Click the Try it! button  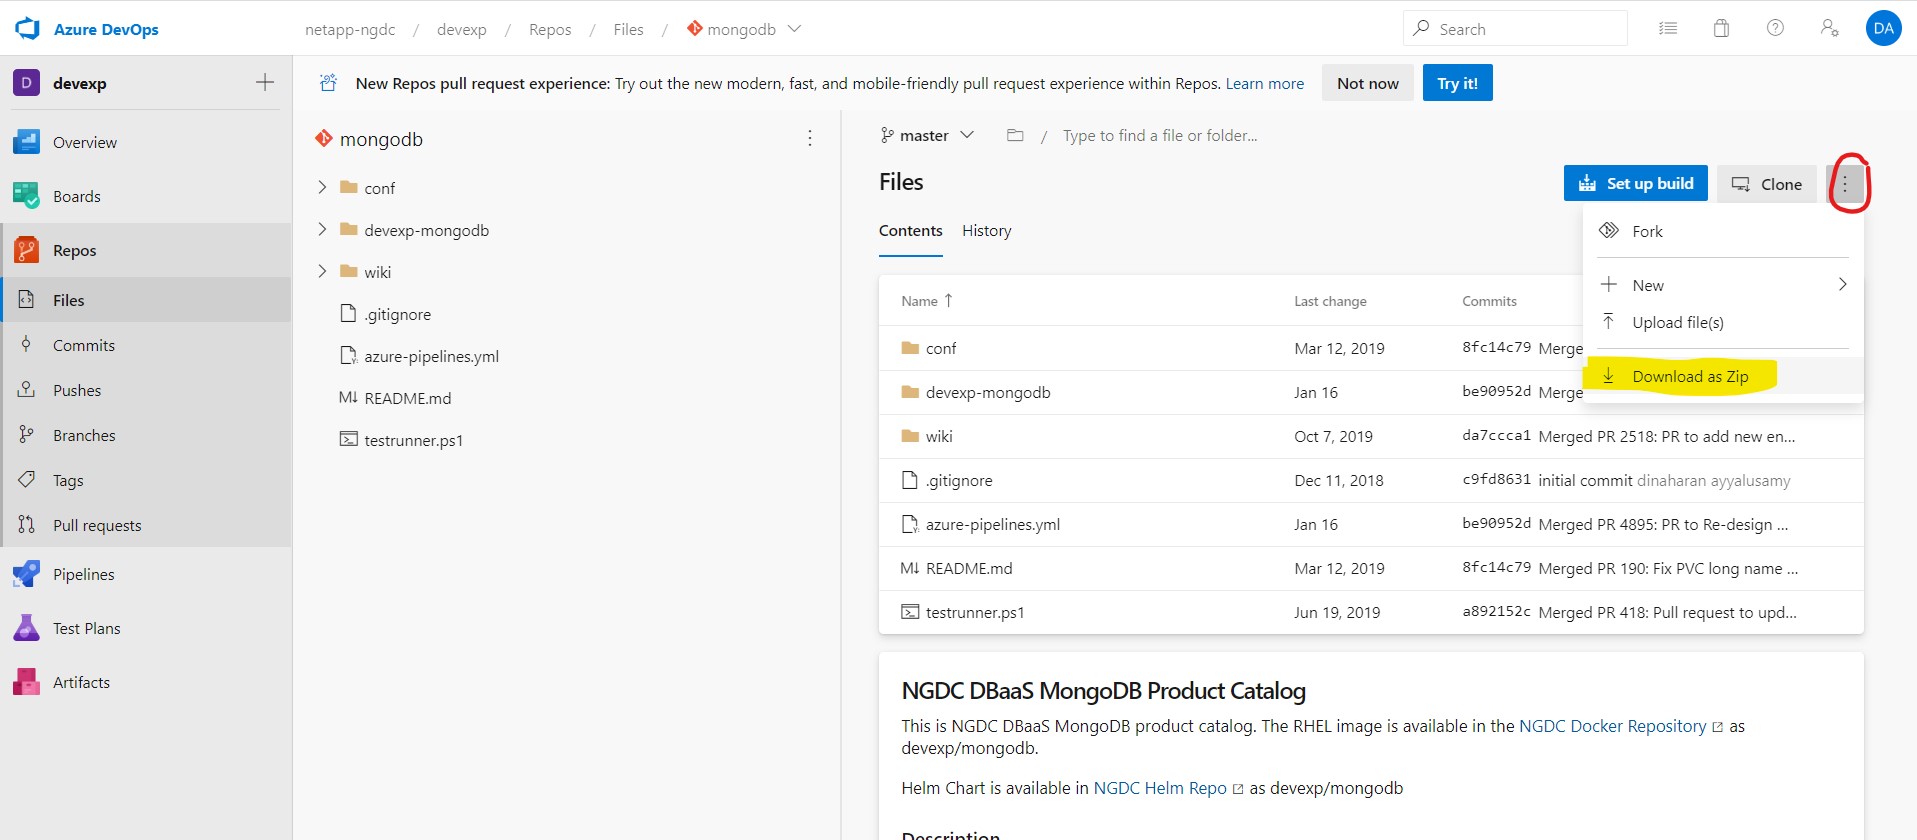pyautogui.click(x=1457, y=83)
